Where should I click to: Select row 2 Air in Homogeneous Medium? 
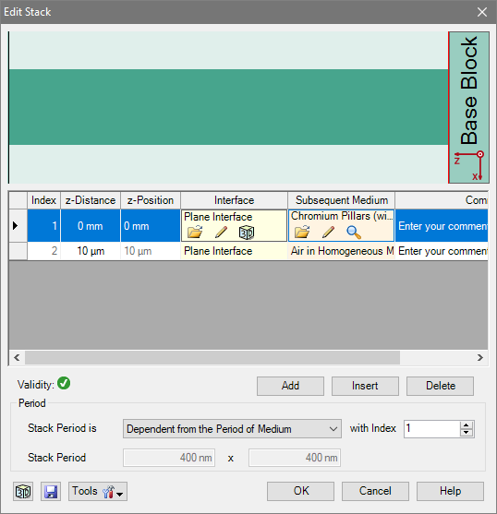(x=341, y=251)
